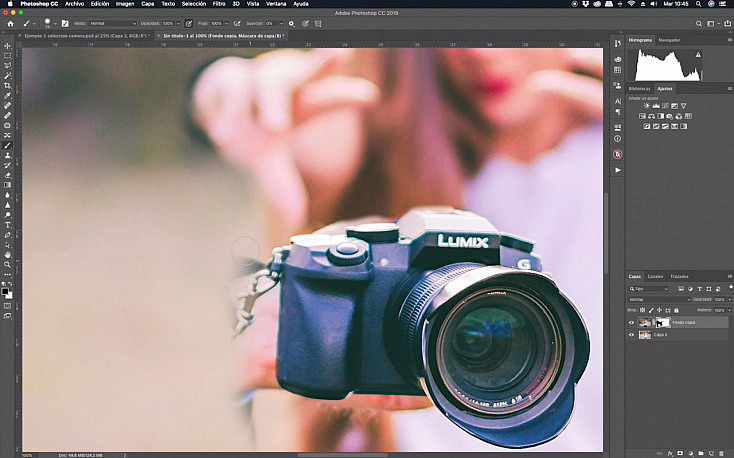
Task: Select the Capa 0 layer thumbnail
Action: [645, 335]
